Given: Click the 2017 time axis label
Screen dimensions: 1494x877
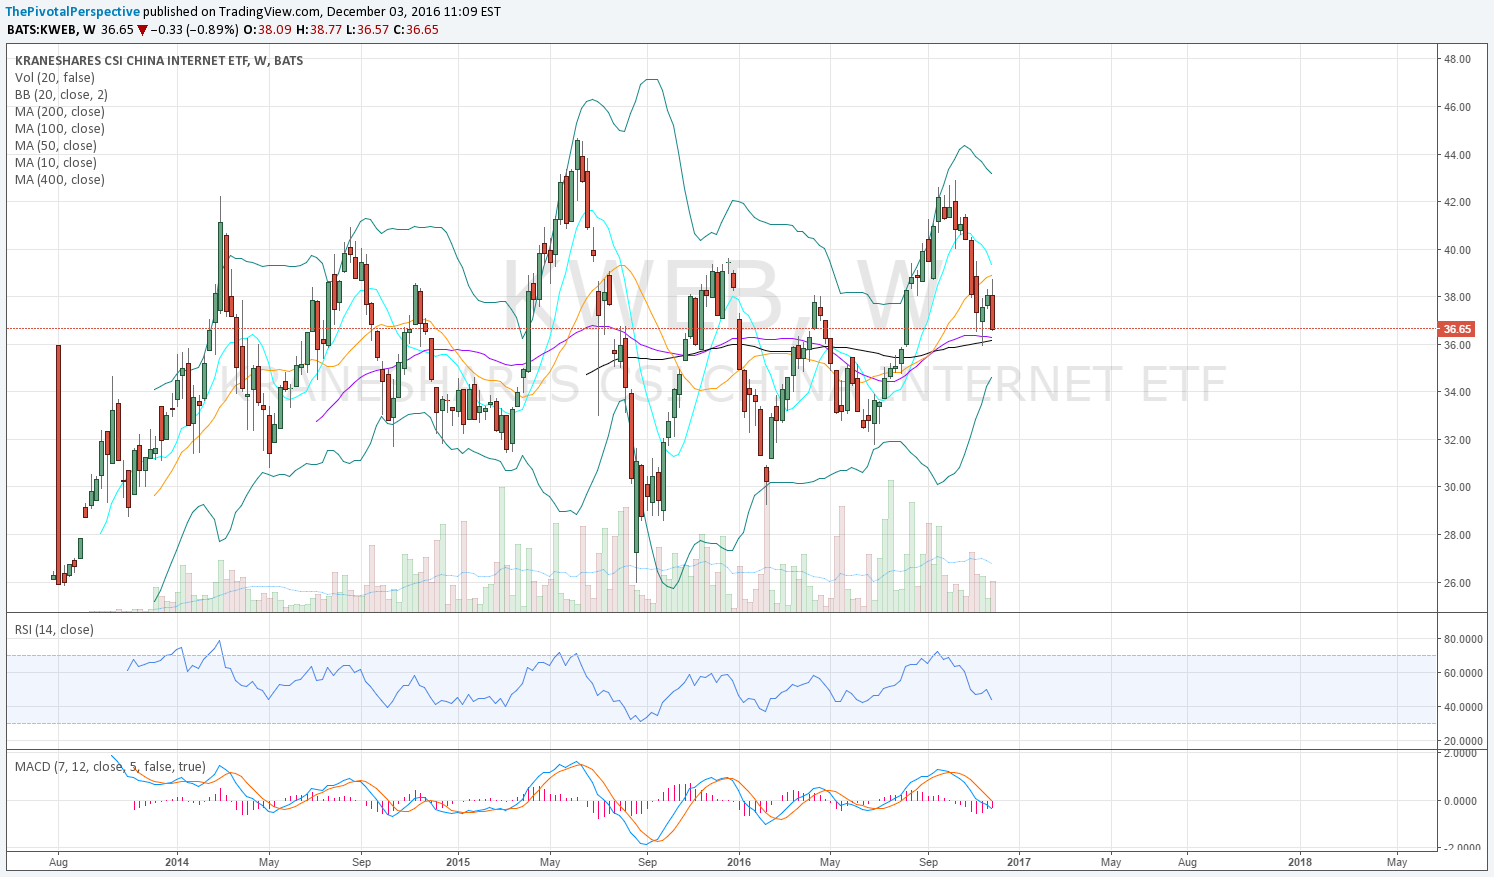Looking at the screenshot, I should (1019, 861).
